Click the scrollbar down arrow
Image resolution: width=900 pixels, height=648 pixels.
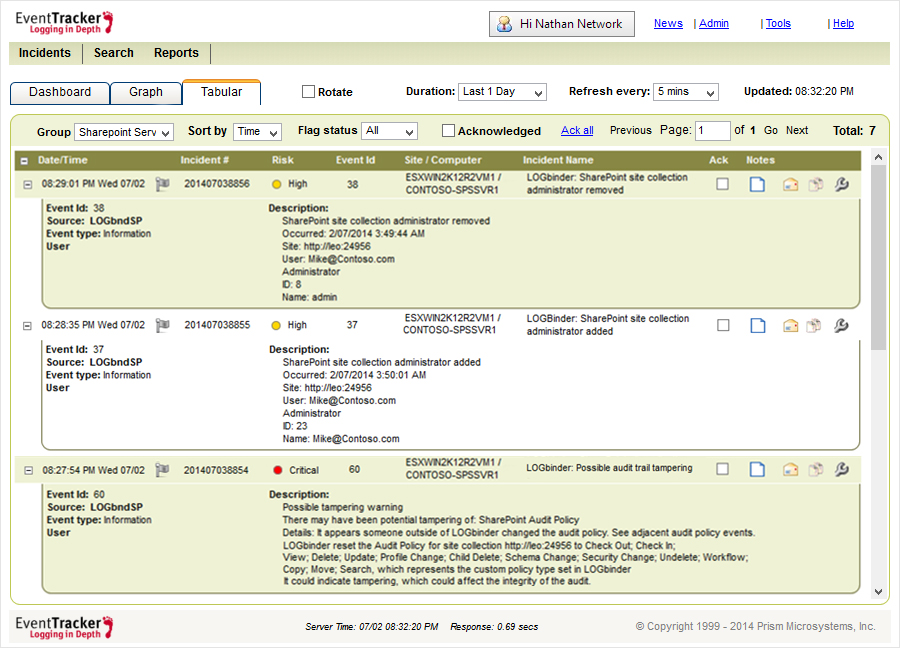(x=878, y=592)
